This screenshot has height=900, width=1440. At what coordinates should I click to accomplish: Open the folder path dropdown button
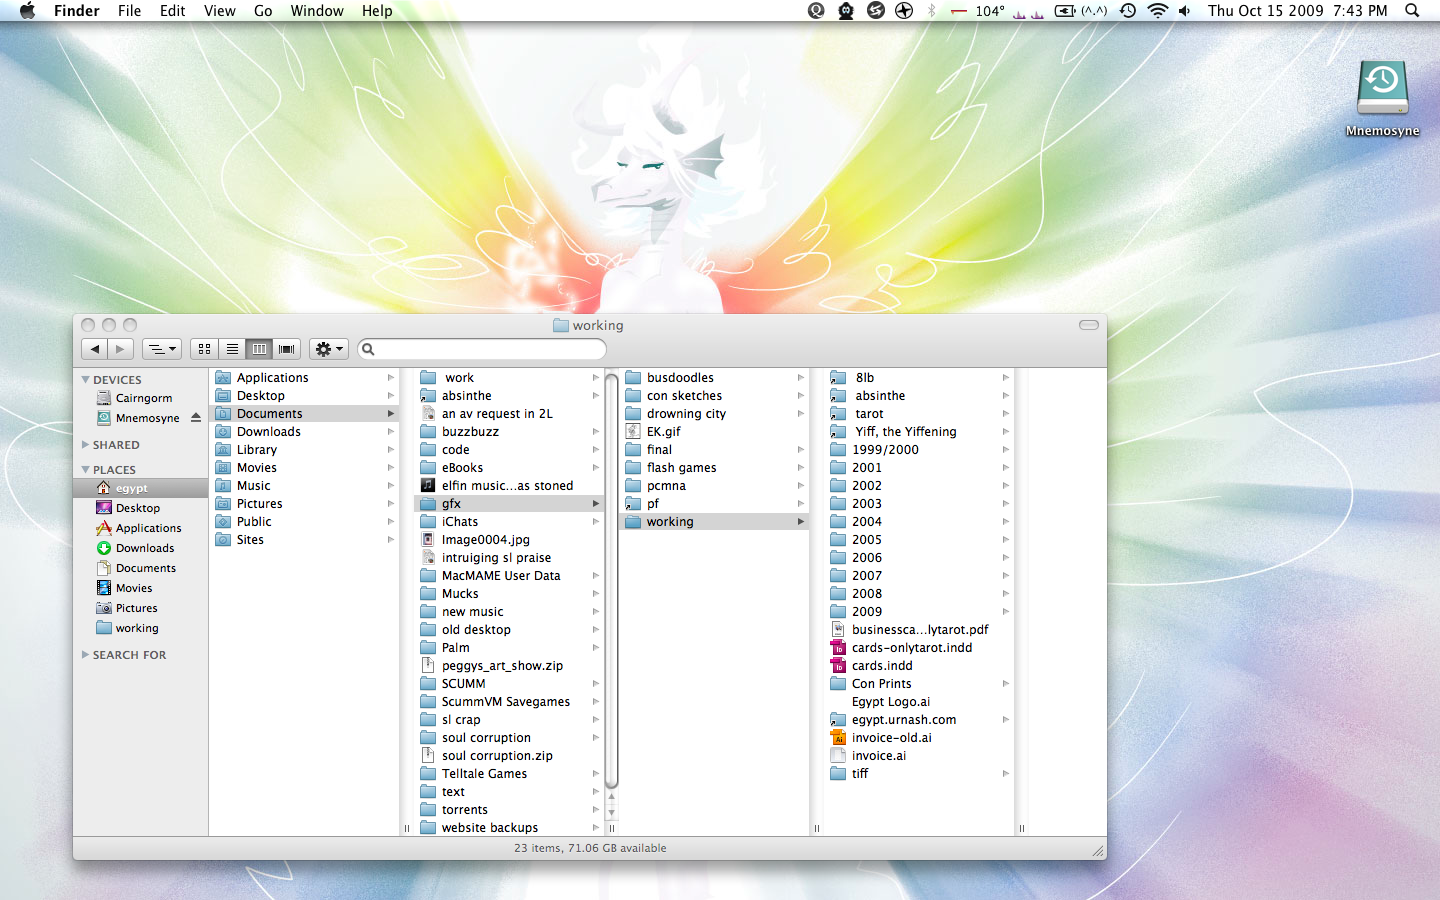pyautogui.click(x=161, y=349)
